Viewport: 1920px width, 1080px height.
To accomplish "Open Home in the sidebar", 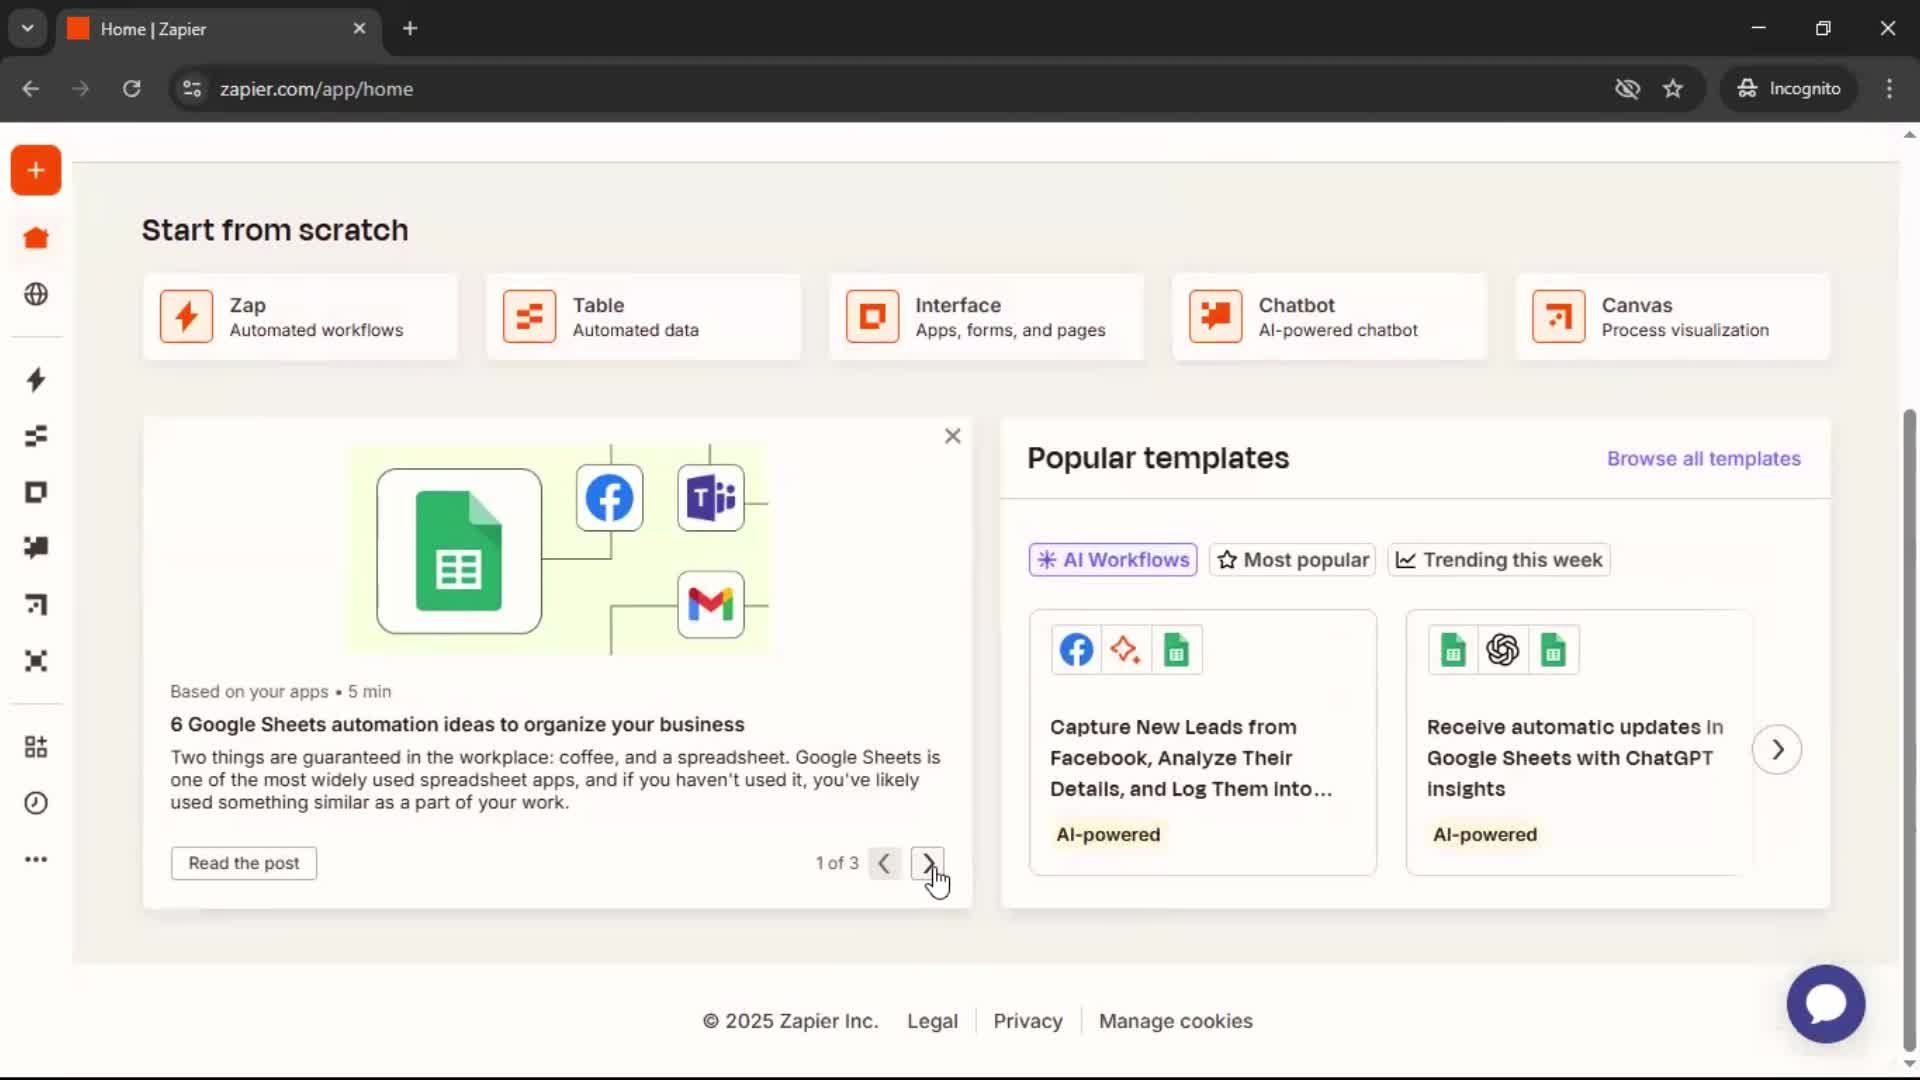I will (36, 238).
